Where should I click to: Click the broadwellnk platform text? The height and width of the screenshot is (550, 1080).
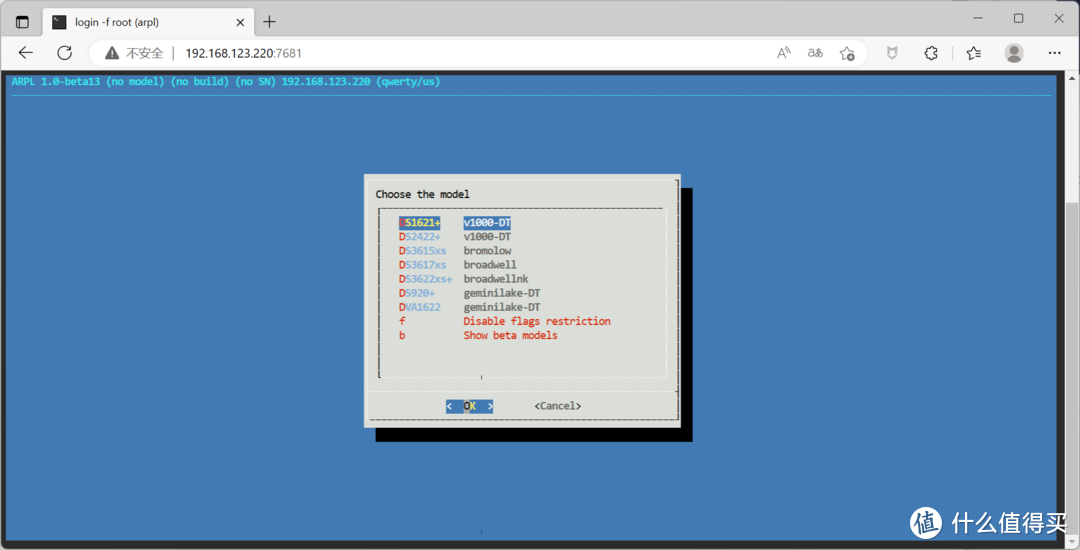tap(496, 279)
